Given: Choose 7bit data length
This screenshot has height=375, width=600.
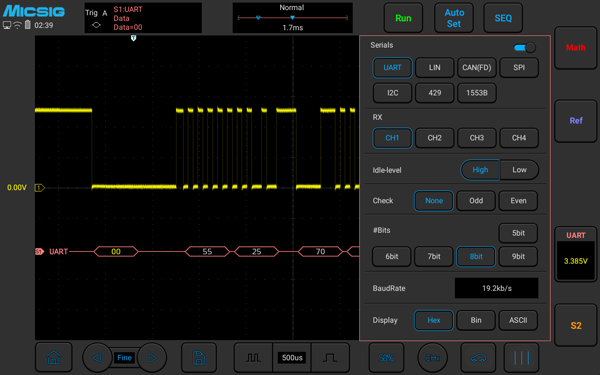Looking at the screenshot, I should coord(434,256).
